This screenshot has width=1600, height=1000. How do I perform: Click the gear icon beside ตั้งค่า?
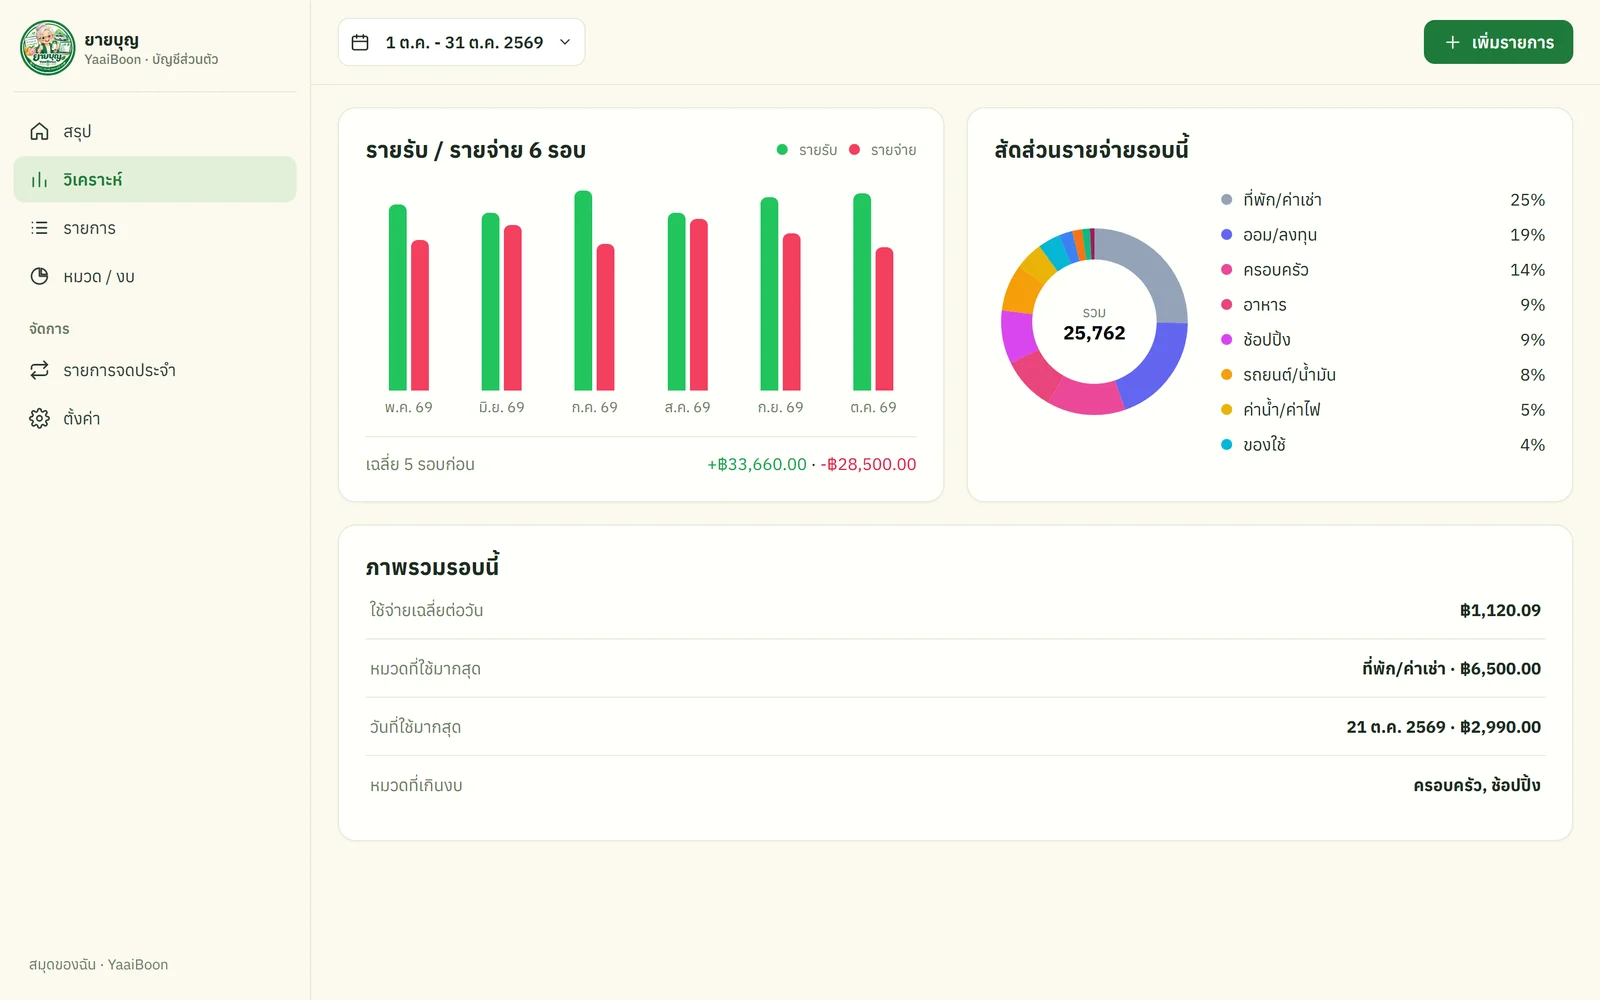39,418
